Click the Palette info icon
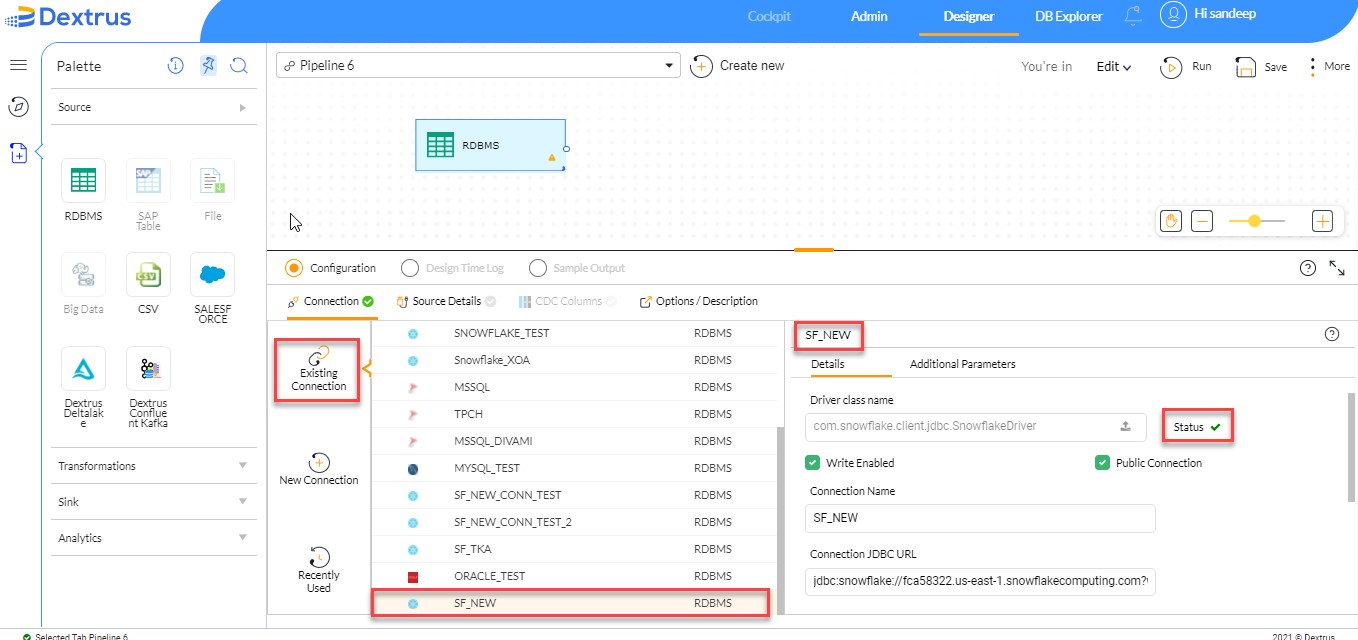The width and height of the screenshot is (1358, 640). [175, 66]
